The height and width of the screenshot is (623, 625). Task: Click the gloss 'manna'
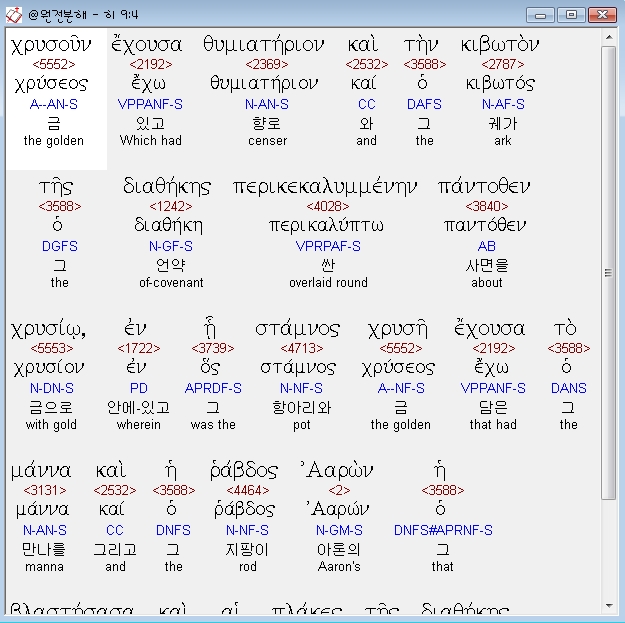(x=44, y=566)
